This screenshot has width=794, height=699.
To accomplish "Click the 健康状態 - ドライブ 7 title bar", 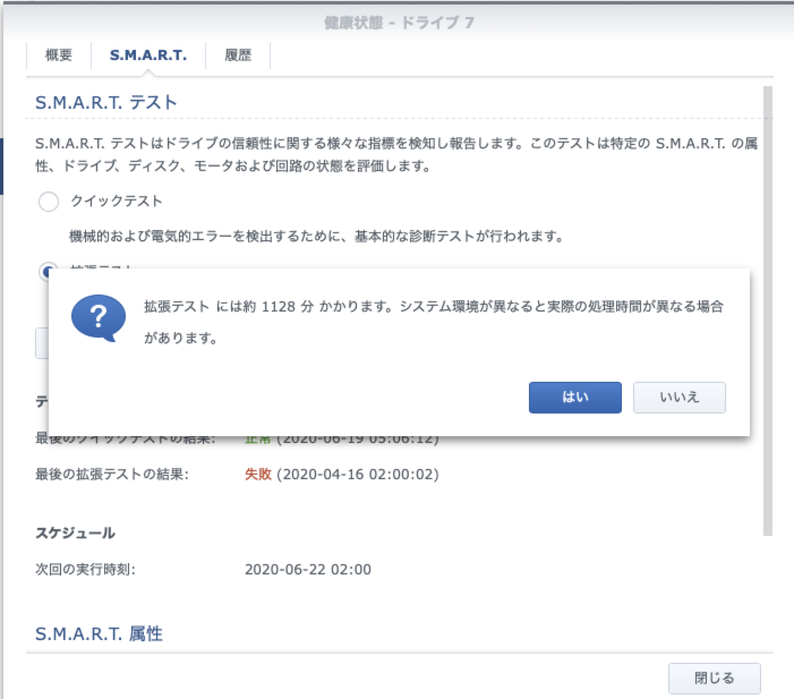I will coord(399,22).
